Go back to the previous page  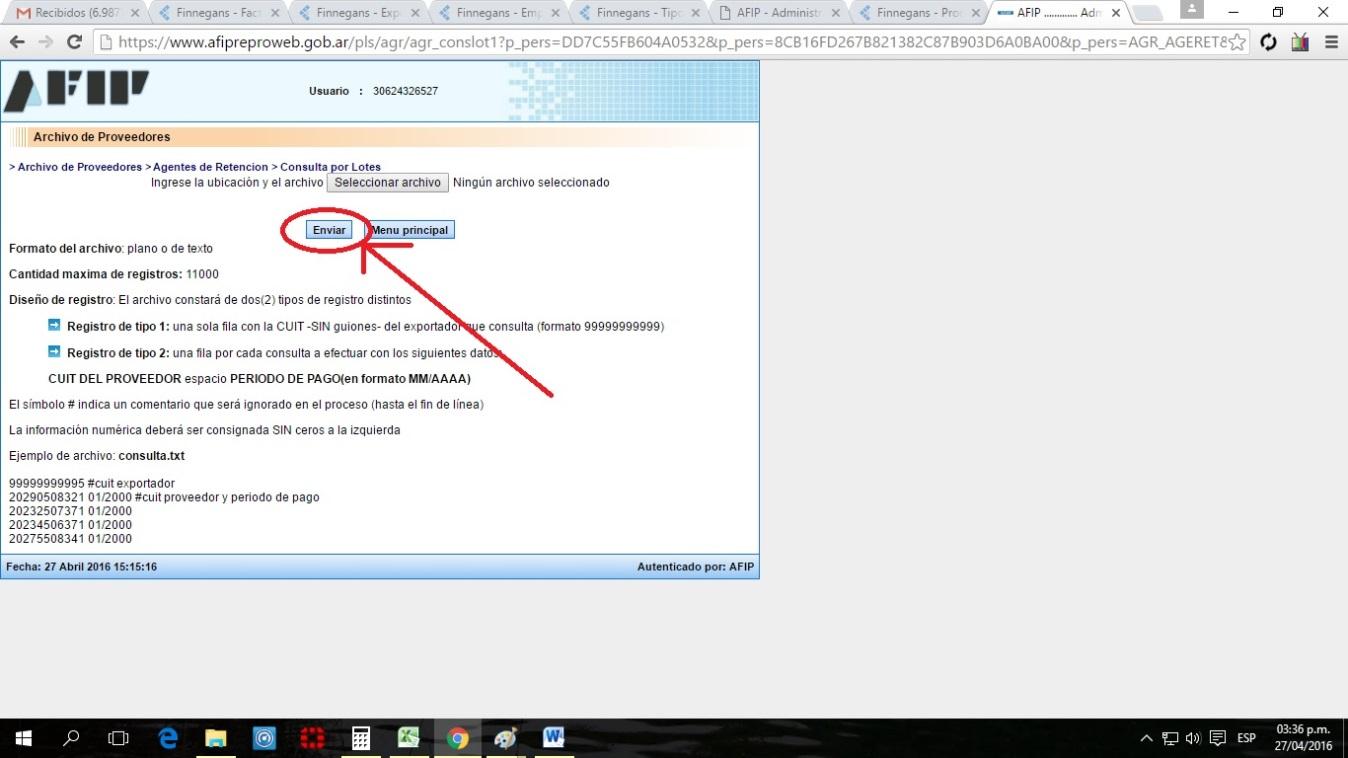click(17, 42)
